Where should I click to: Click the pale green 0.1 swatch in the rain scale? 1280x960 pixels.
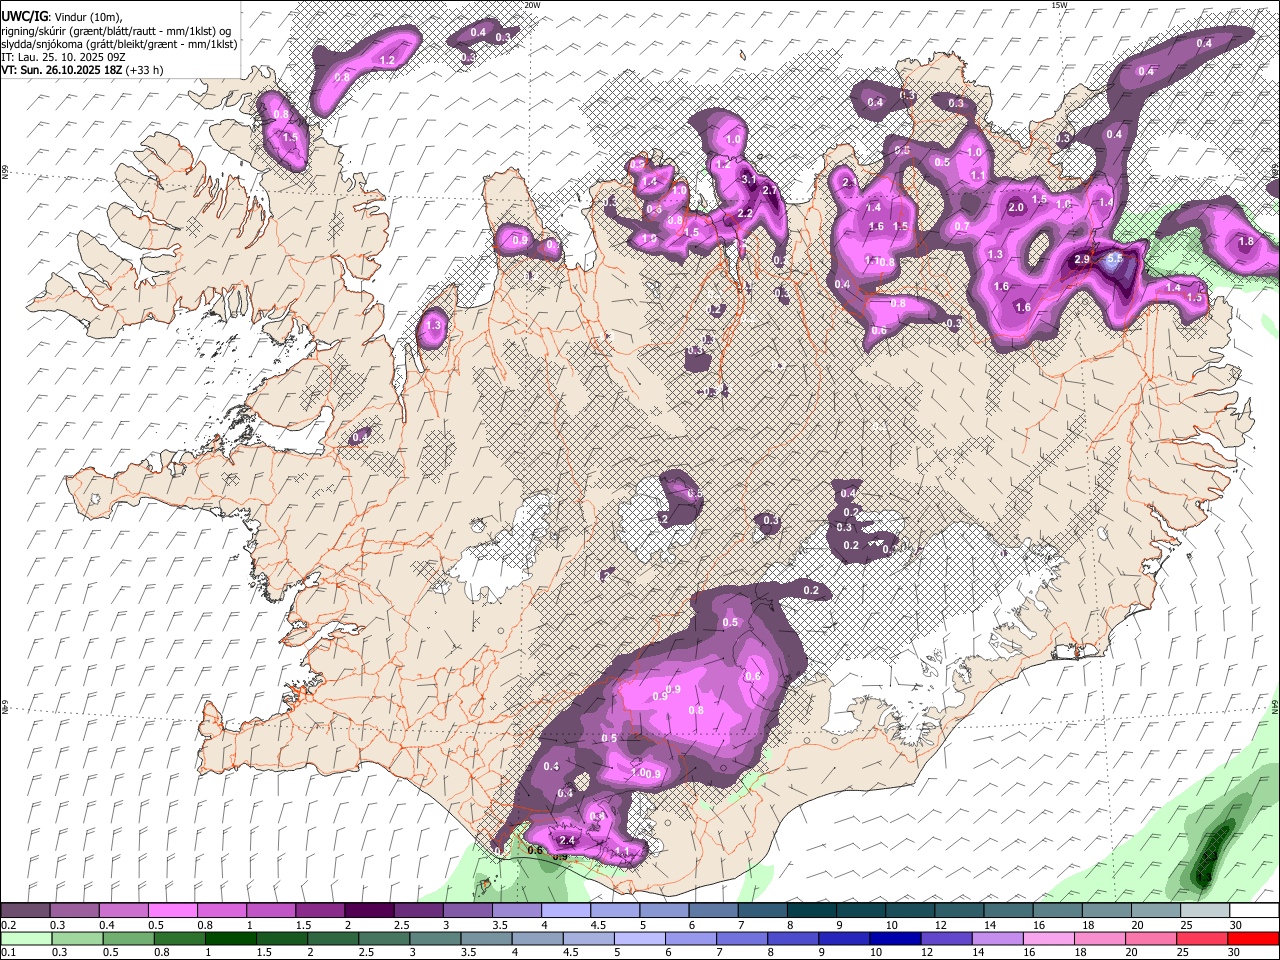[26, 939]
